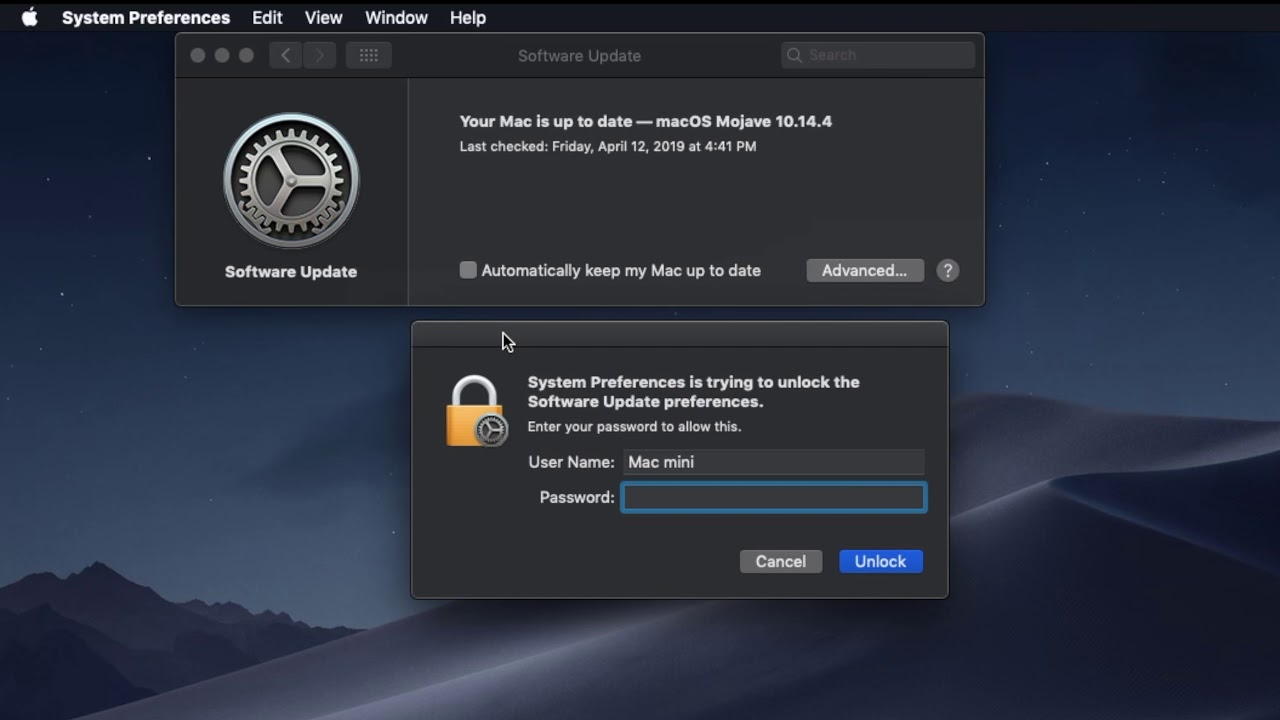Show all preferences grid button
1280x720 pixels.
[368, 55]
